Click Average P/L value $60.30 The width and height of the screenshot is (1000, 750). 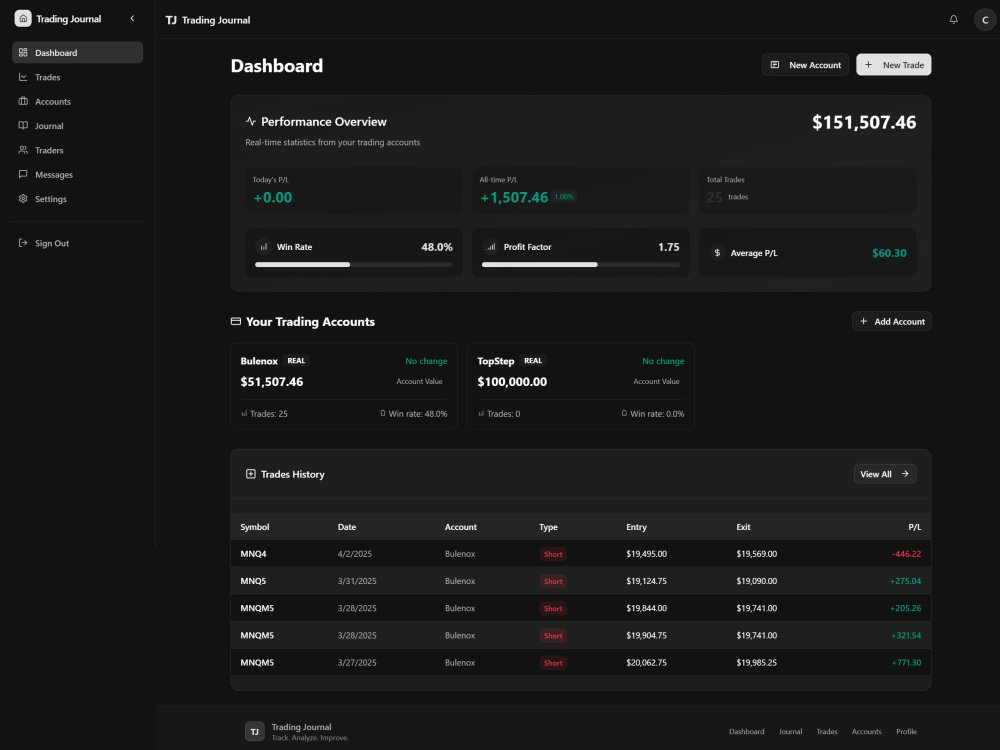tap(889, 253)
